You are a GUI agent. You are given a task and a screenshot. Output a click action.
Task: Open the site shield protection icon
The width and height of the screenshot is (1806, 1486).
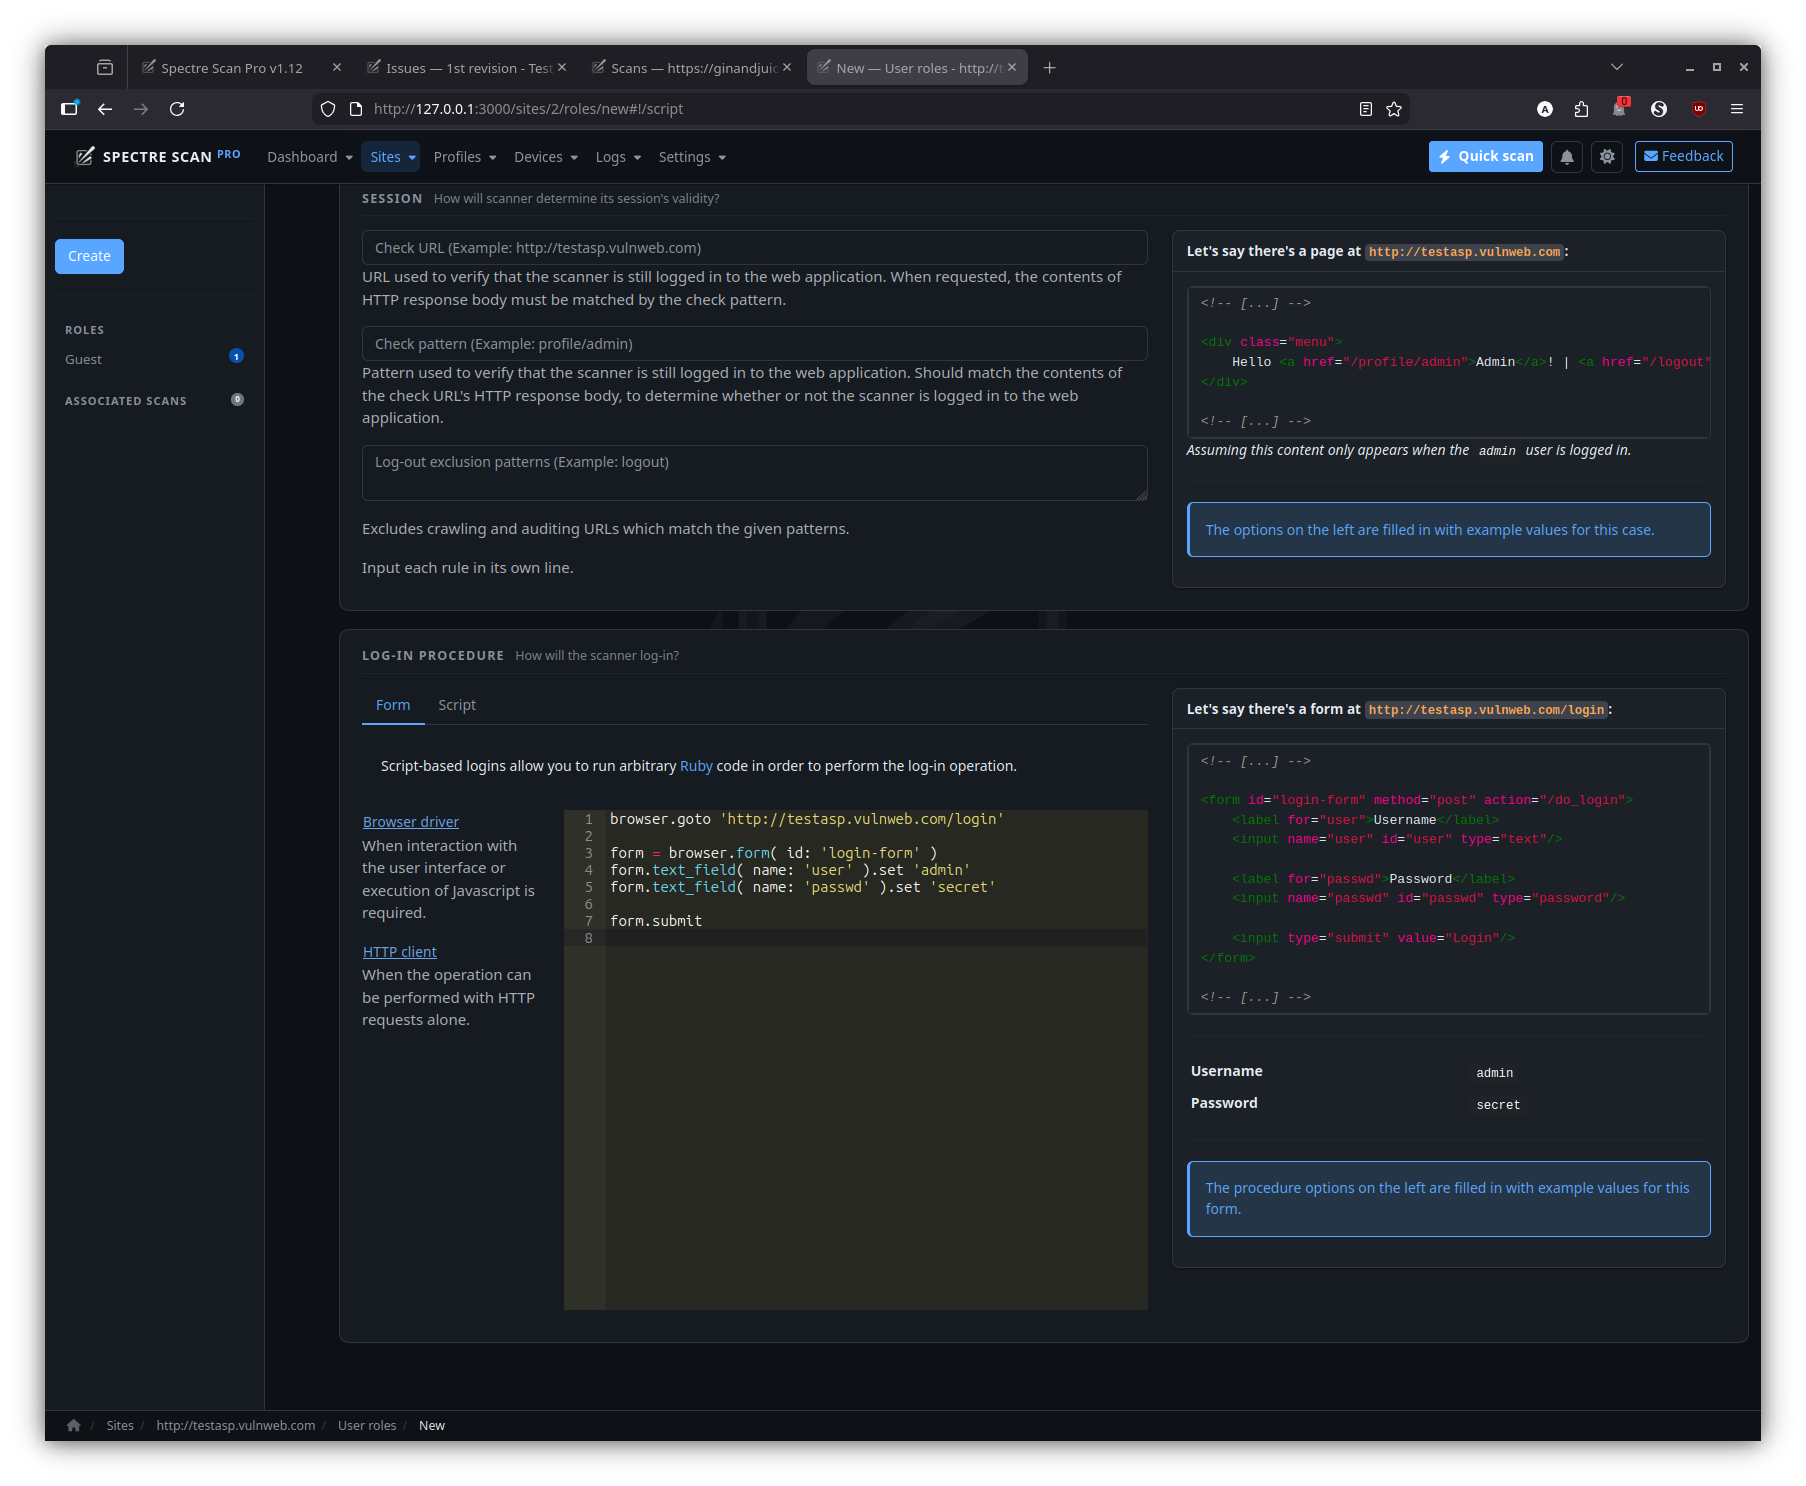(328, 109)
